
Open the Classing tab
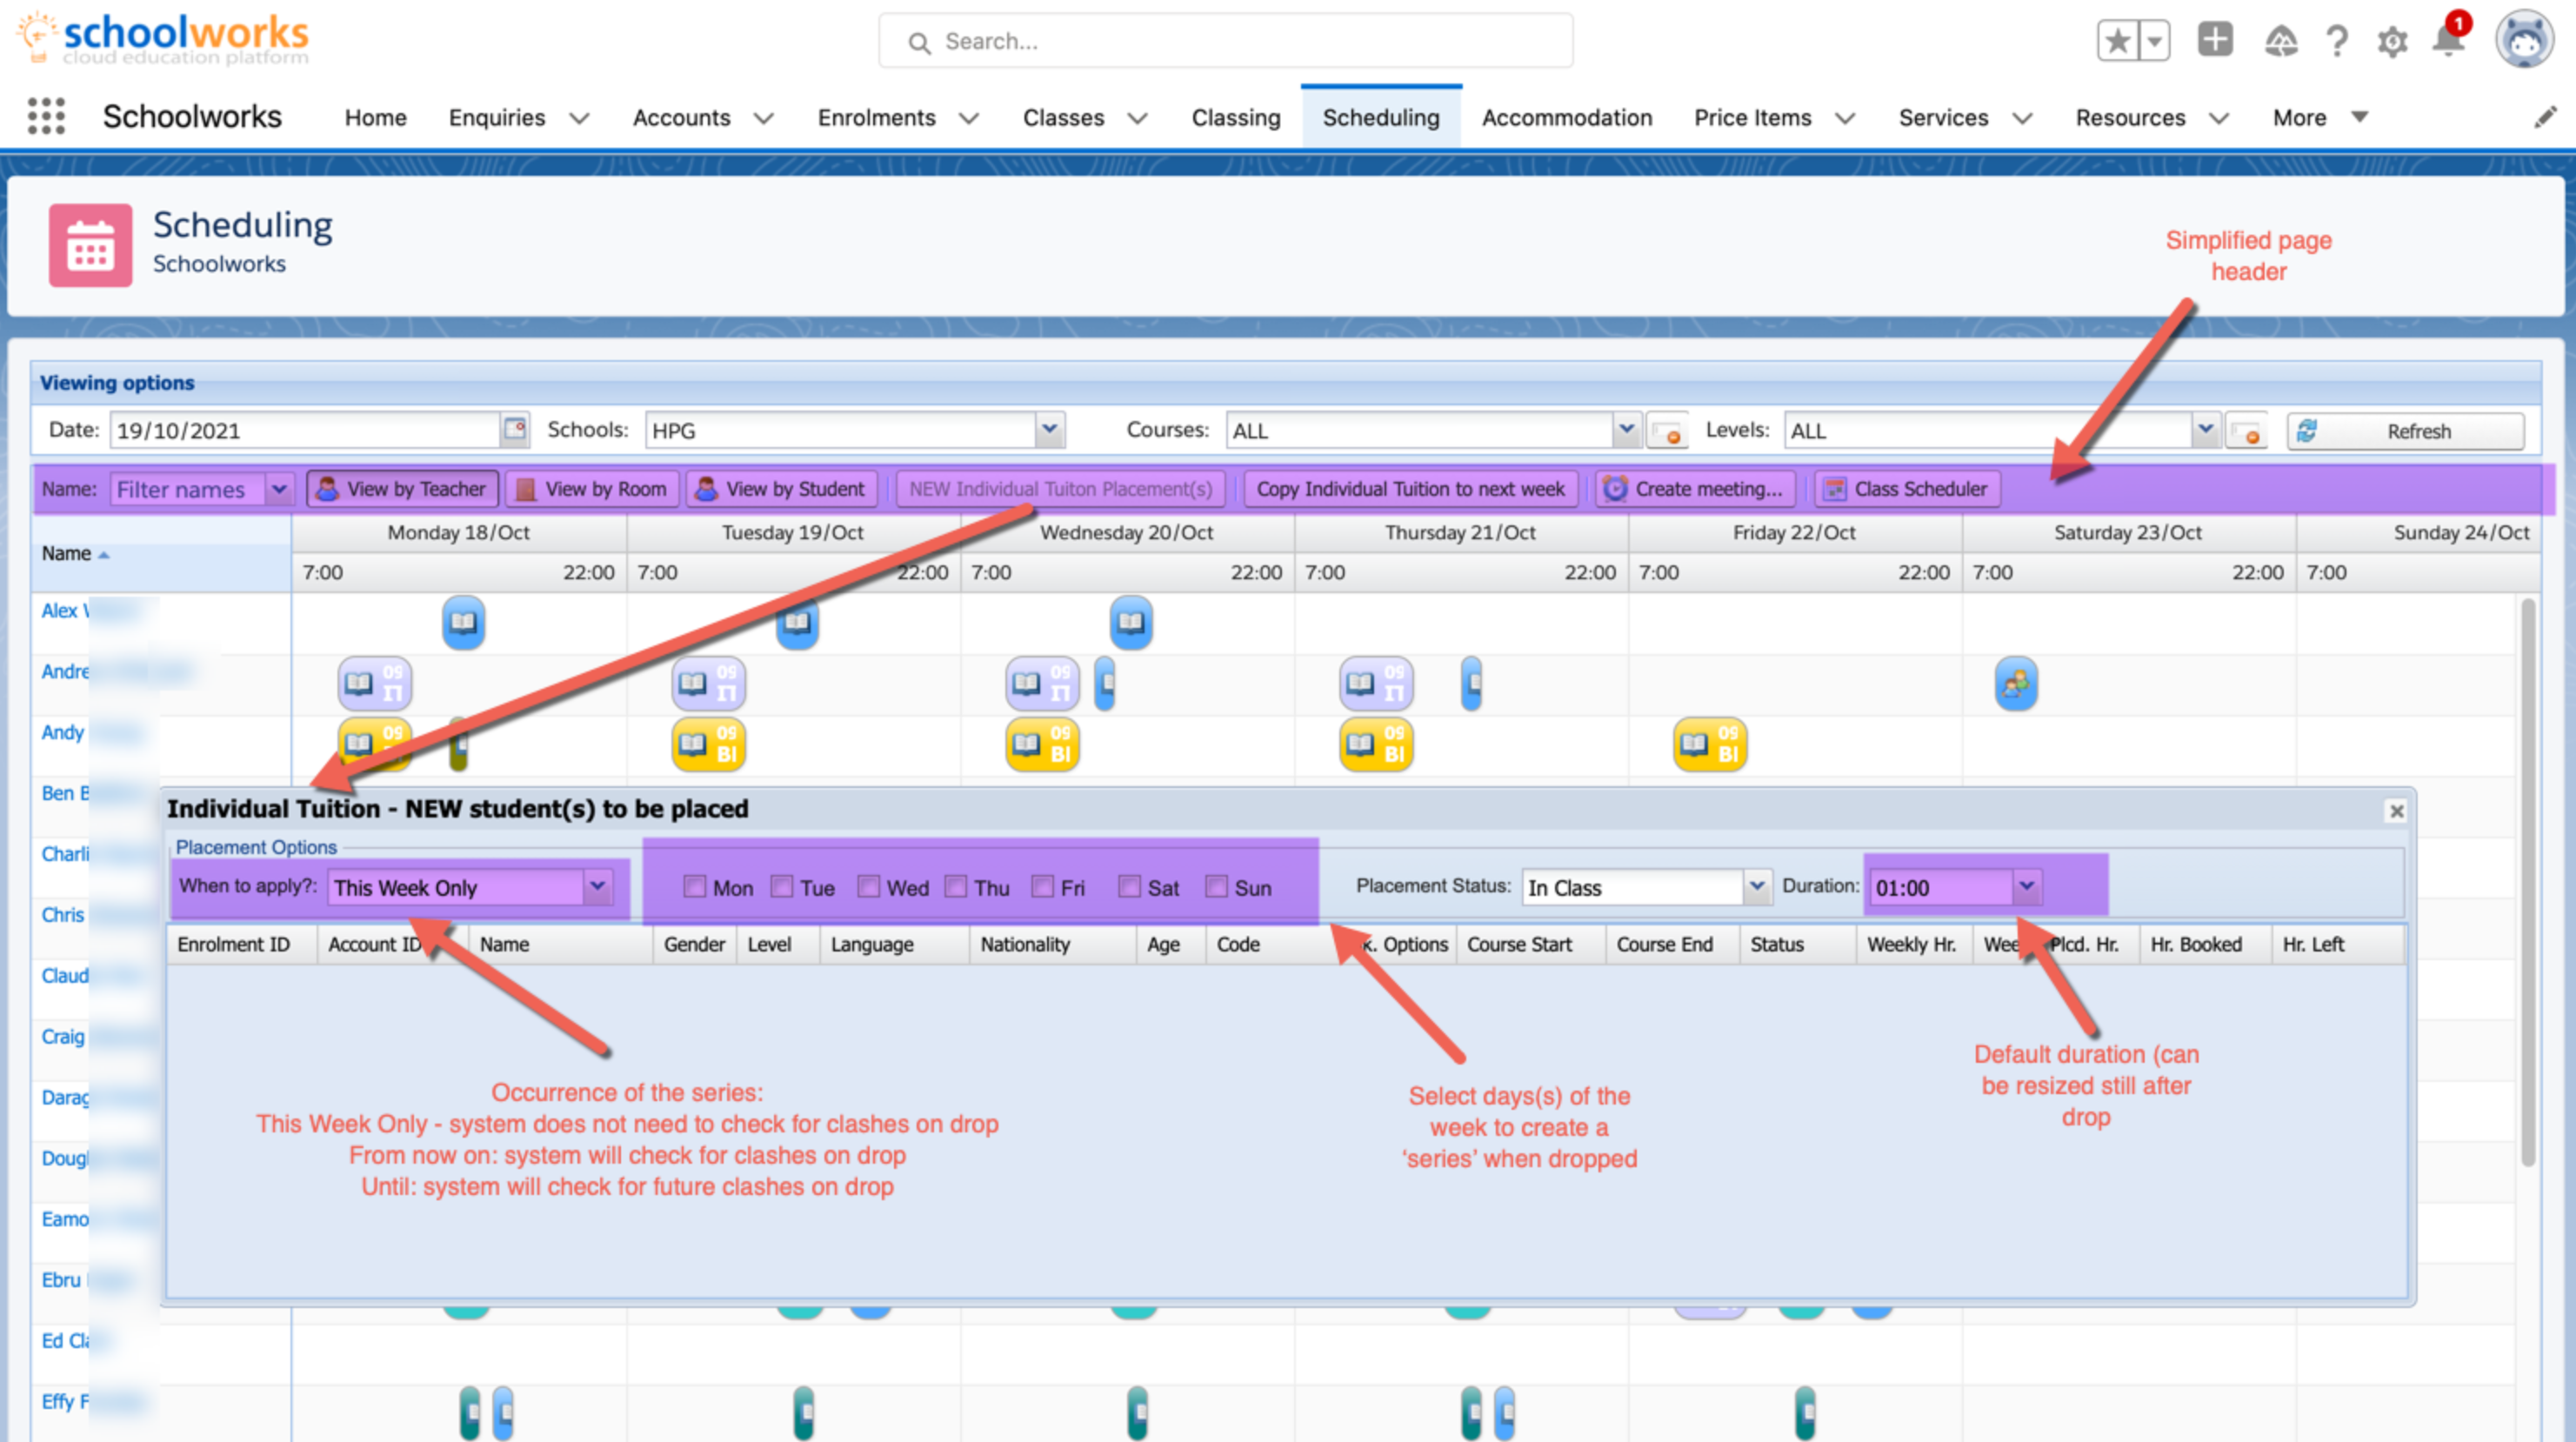coord(1235,118)
